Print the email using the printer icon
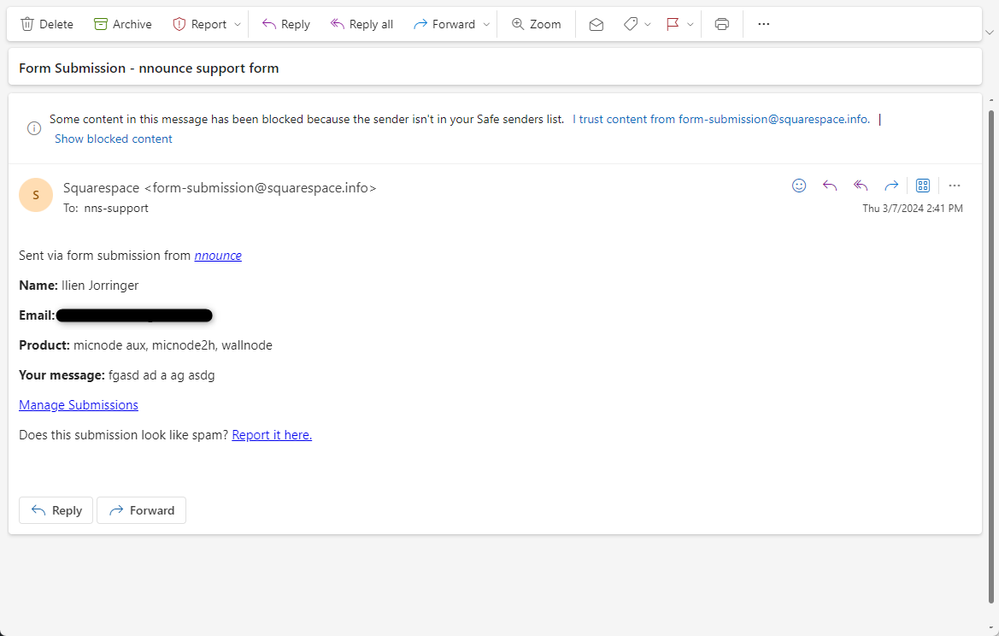The width and height of the screenshot is (999, 636). pyautogui.click(x=722, y=24)
